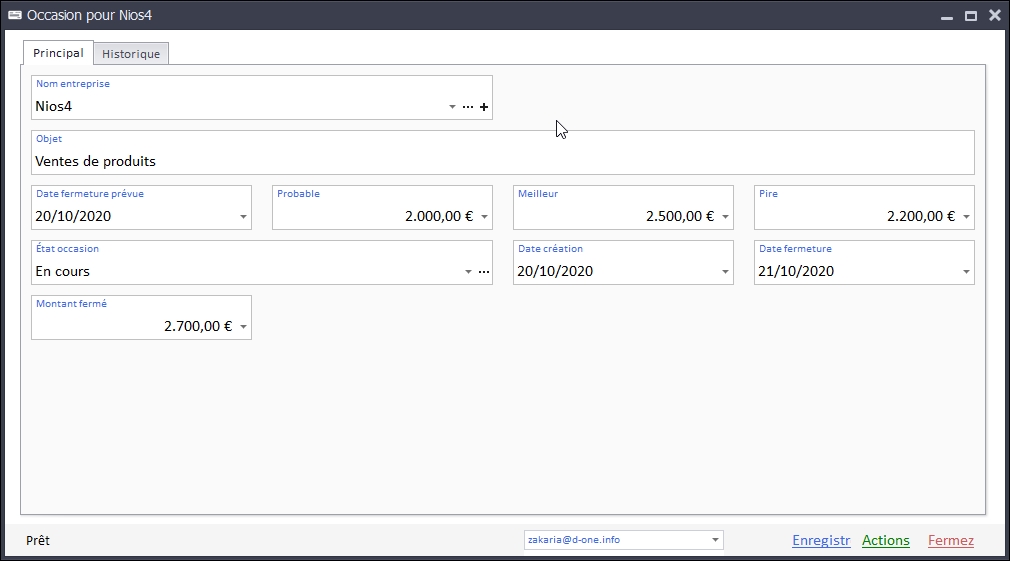Expand the Nom entreprise dropdown arrow
1010x561 pixels.
click(x=452, y=107)
